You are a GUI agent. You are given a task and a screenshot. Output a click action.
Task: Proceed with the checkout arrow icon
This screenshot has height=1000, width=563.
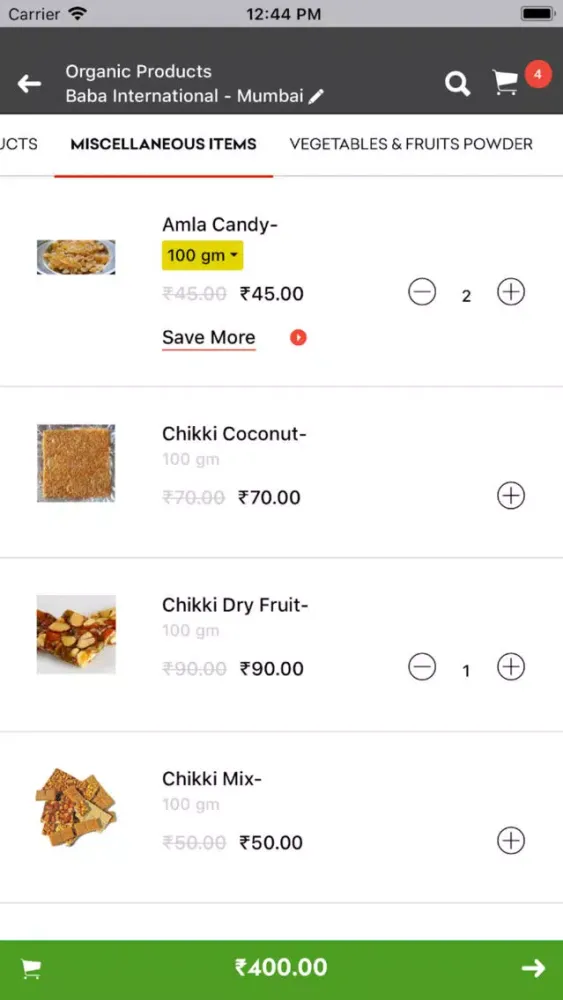(533, 968)
